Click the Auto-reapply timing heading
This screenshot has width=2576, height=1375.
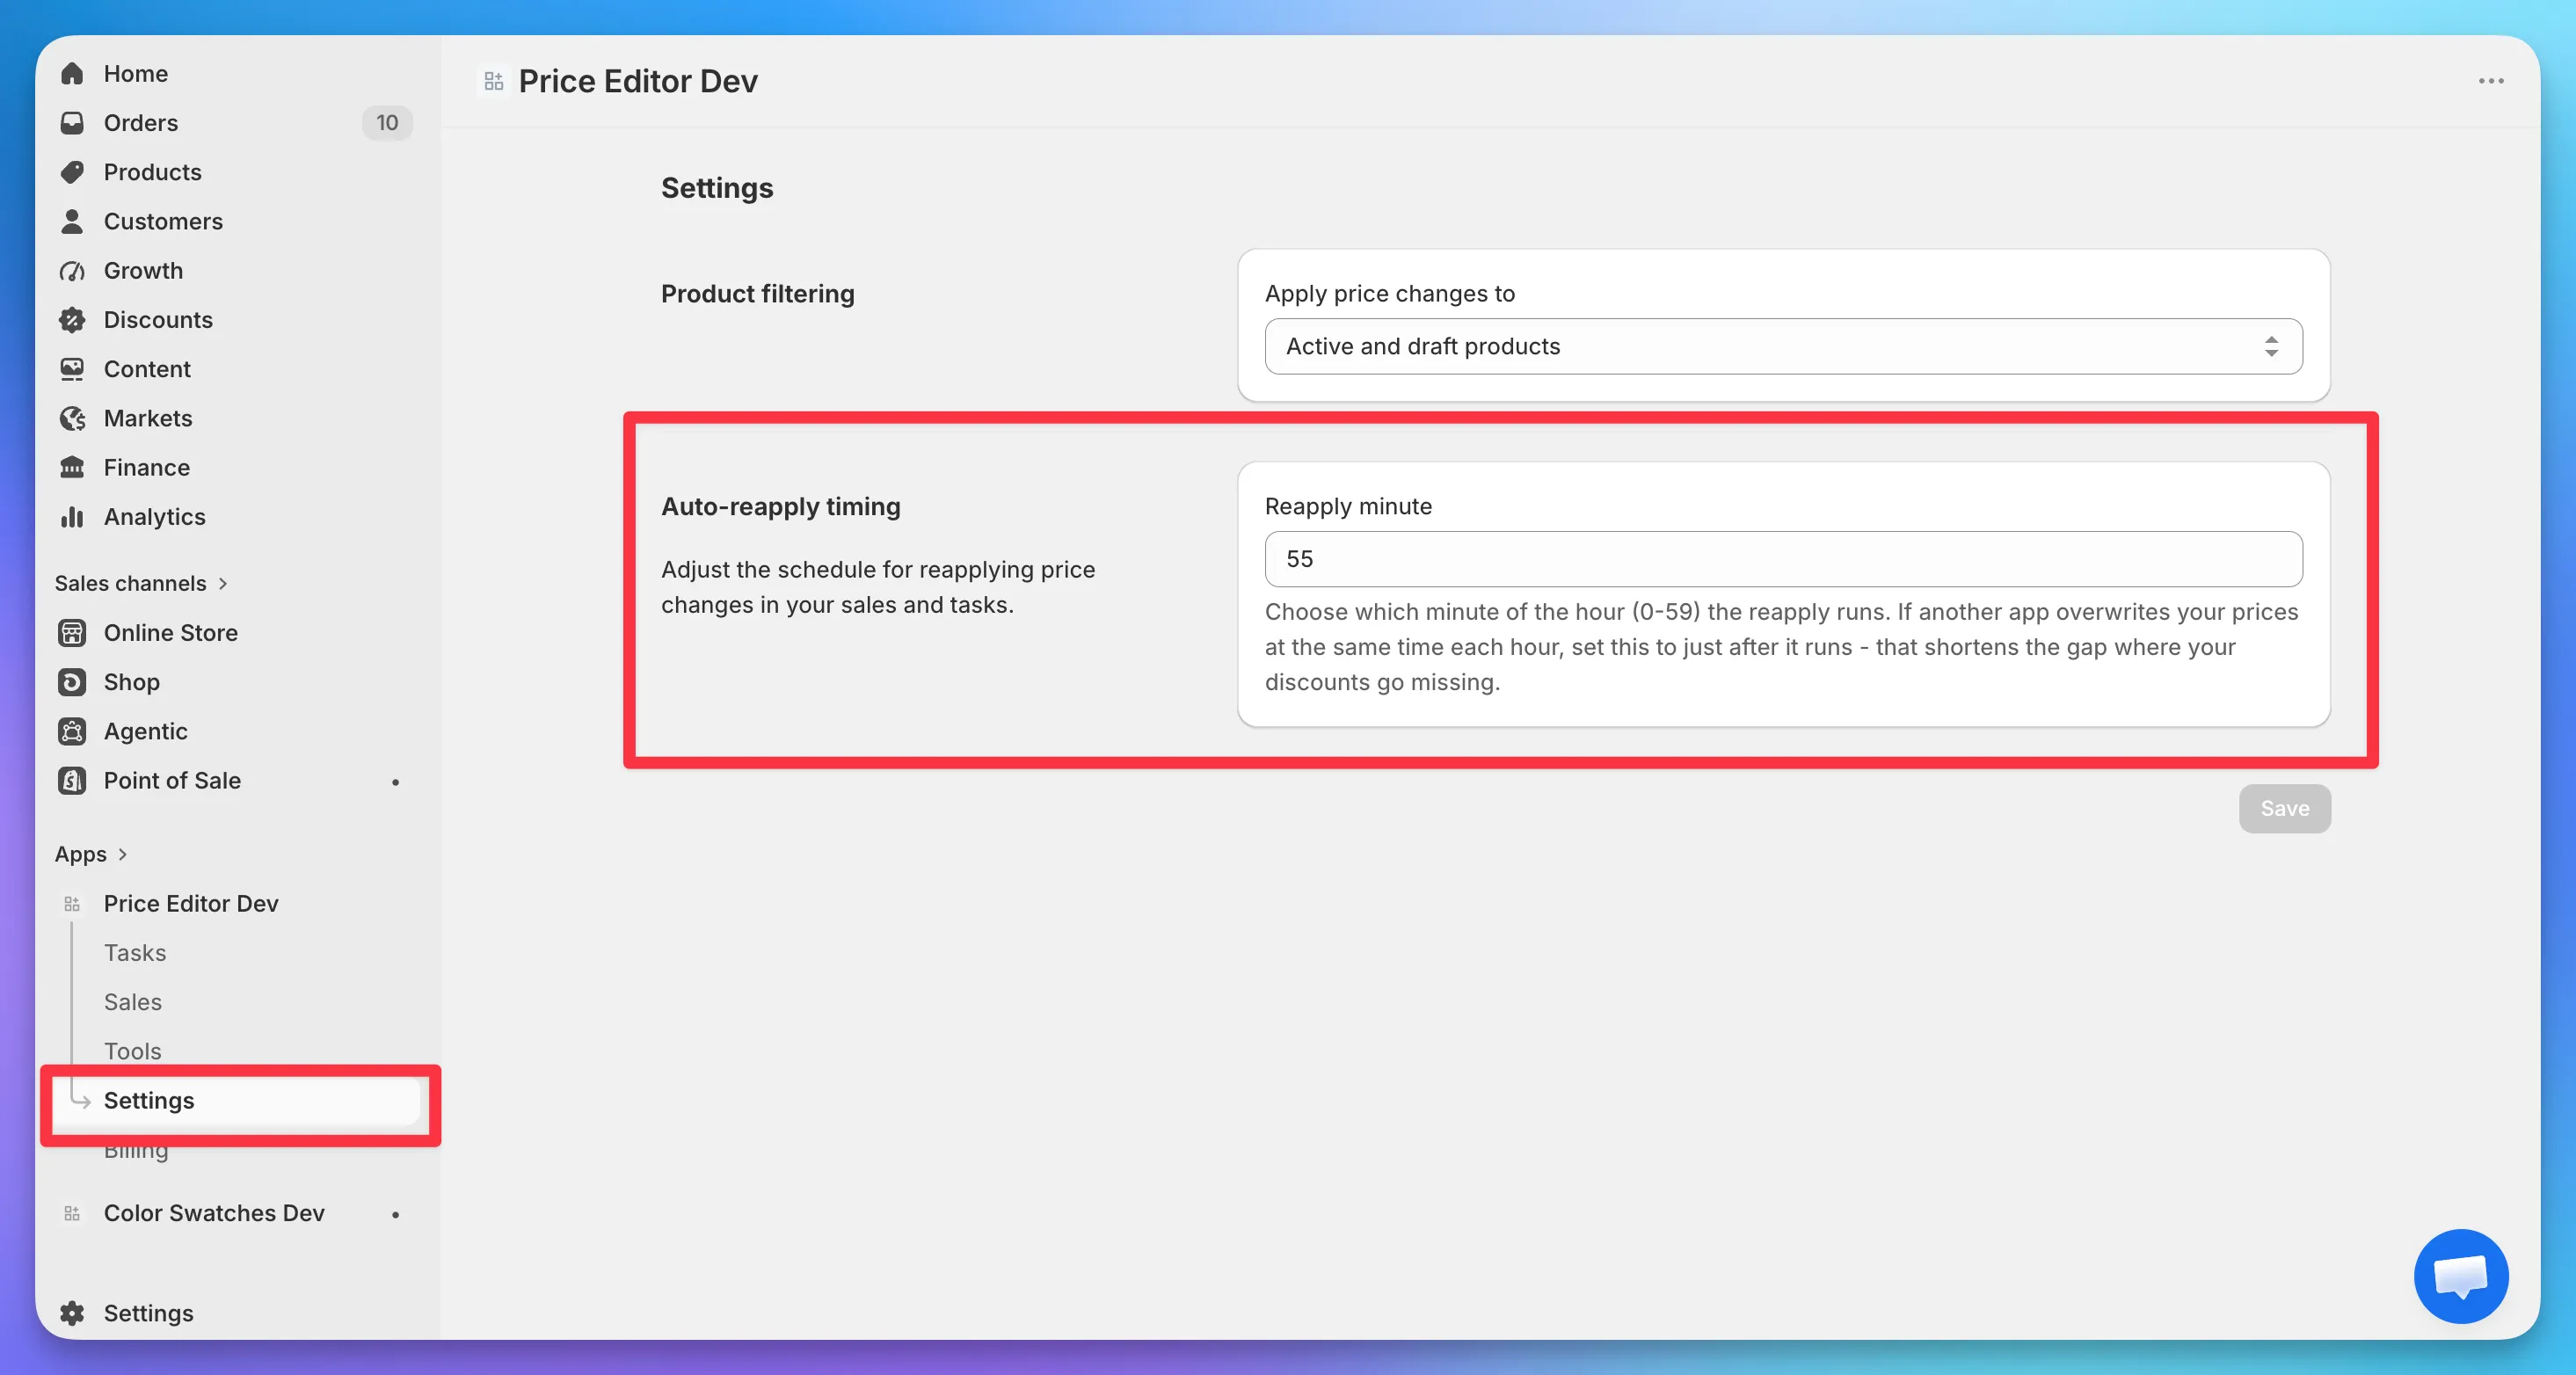pos(780,506)
